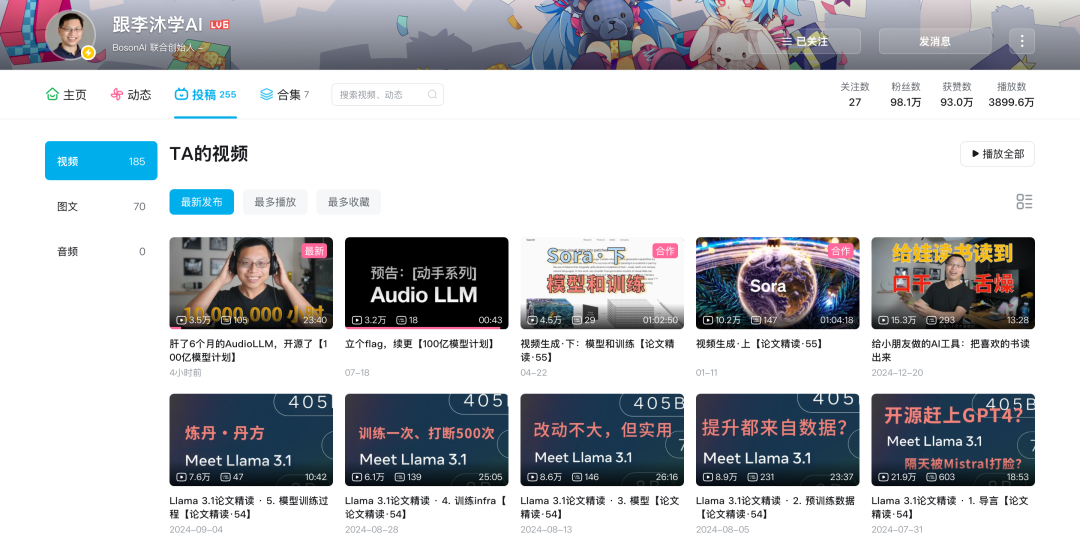Click the 粉丝数 98.1万 stat
Image resolution: width=1080 pixels, height=536 pixels.
[x=906, y=94]
